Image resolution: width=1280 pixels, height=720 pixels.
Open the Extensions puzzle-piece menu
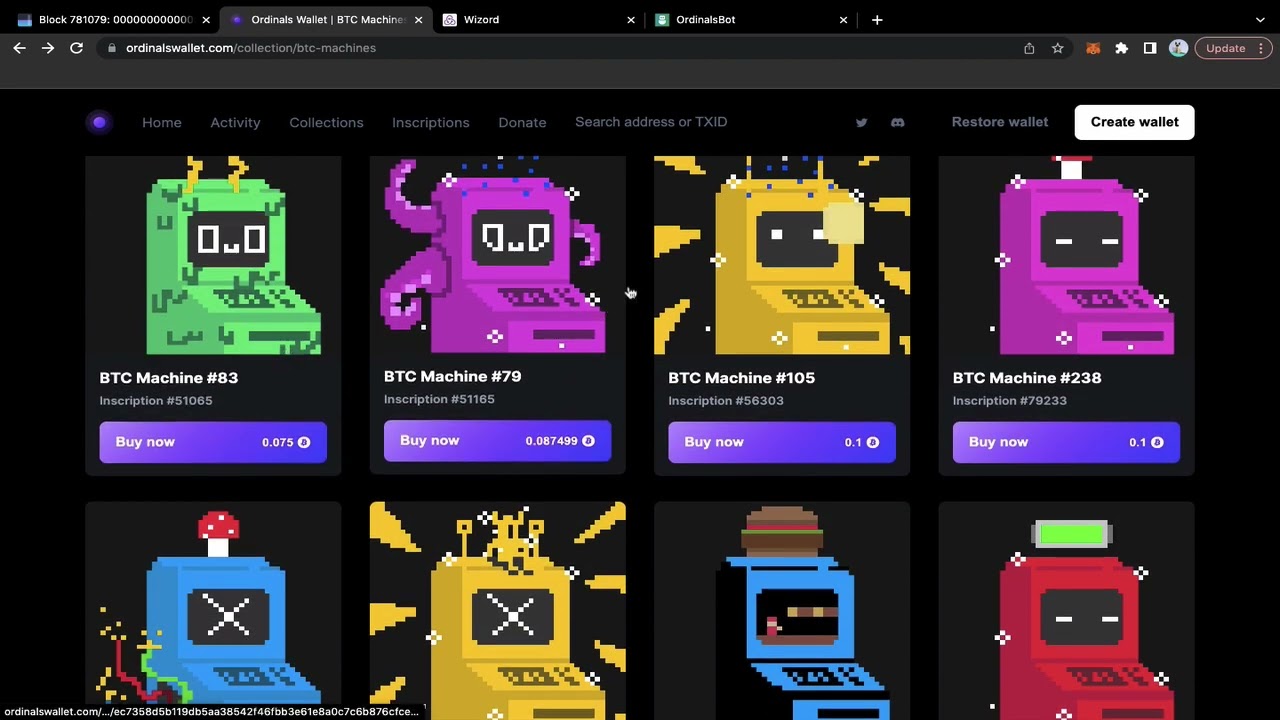tap(1121, 48)
